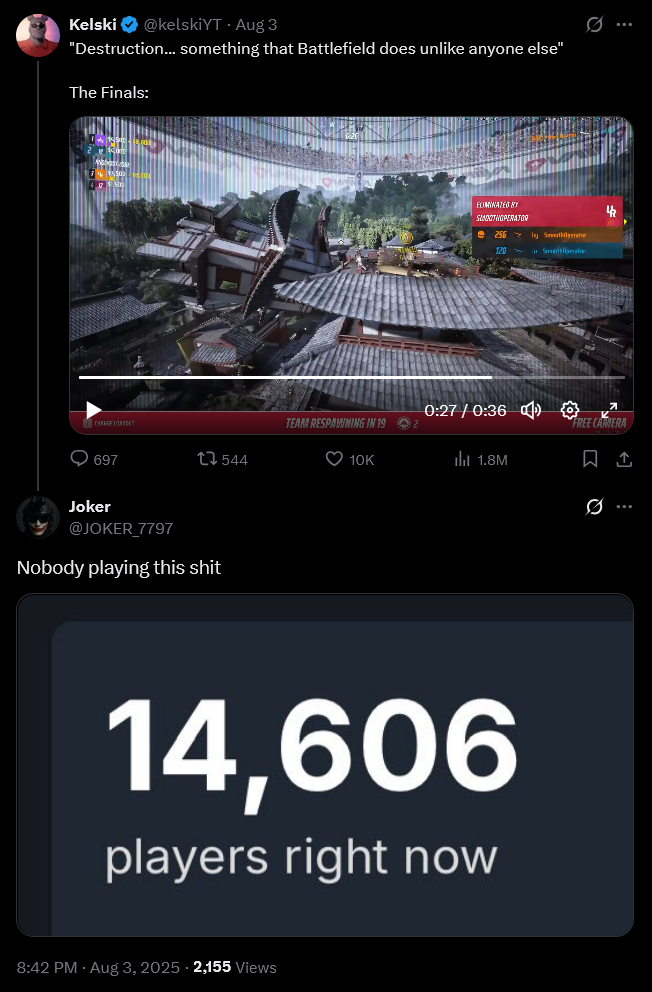Click the Grok icon on Joker's tweet
The height and width of the screenshot is (992, 652).
click(594, 507)
